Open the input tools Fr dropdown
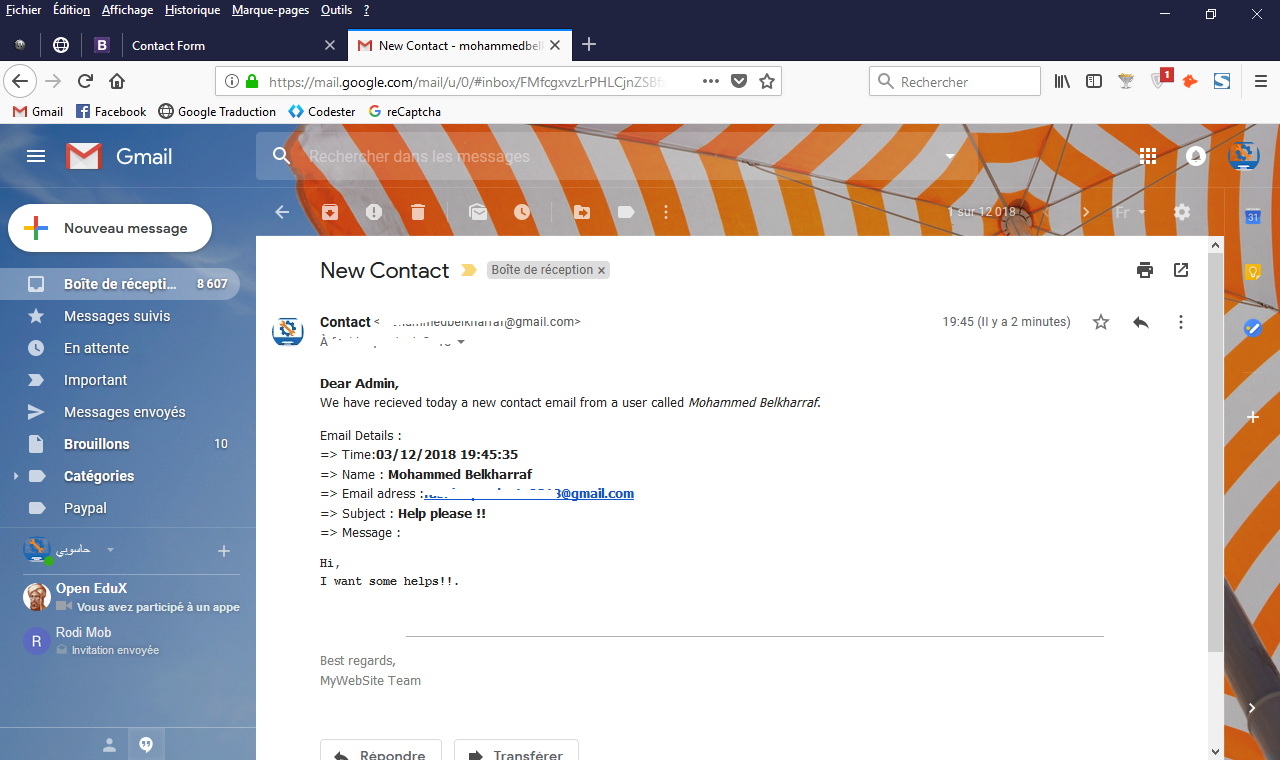This screenshot has height=760, width=1280. point(1131,212)
